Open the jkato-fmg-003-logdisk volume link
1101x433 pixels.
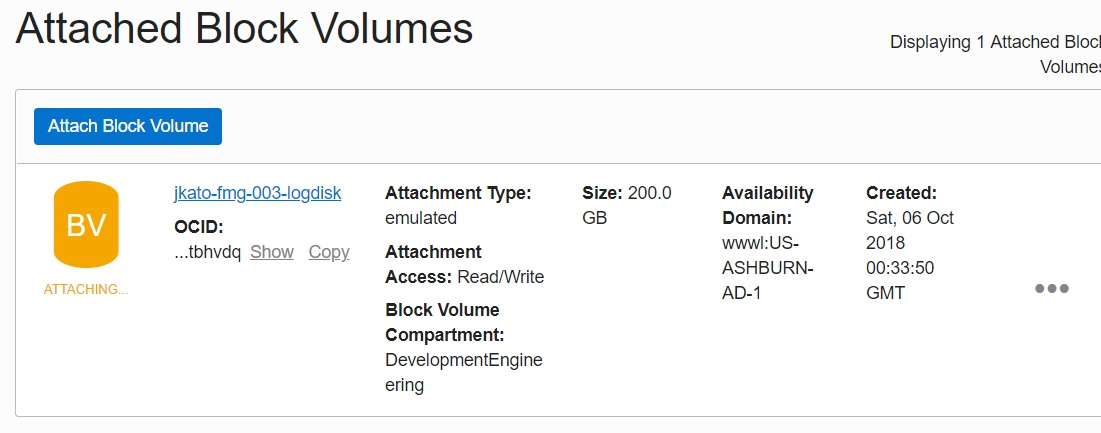point(257,193)
